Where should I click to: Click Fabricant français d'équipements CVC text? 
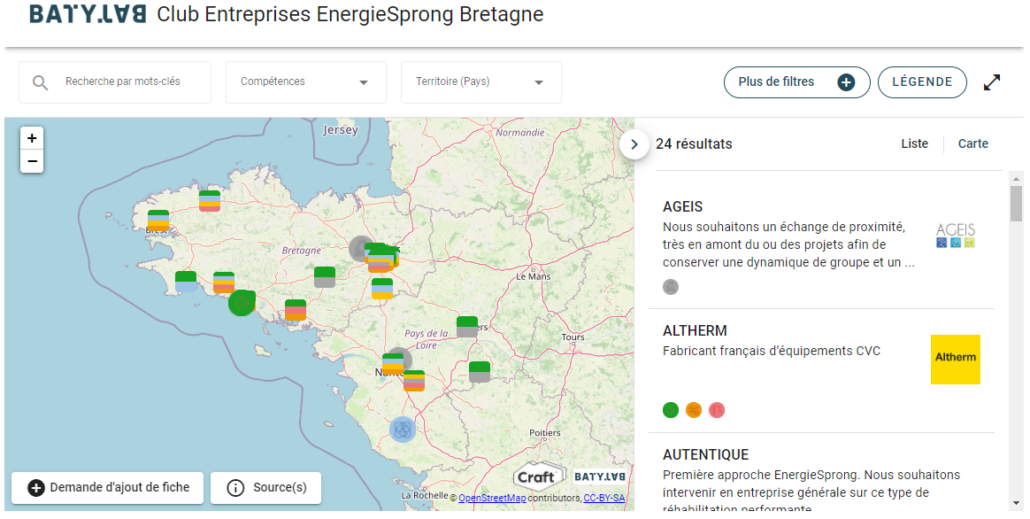[771, 351]
